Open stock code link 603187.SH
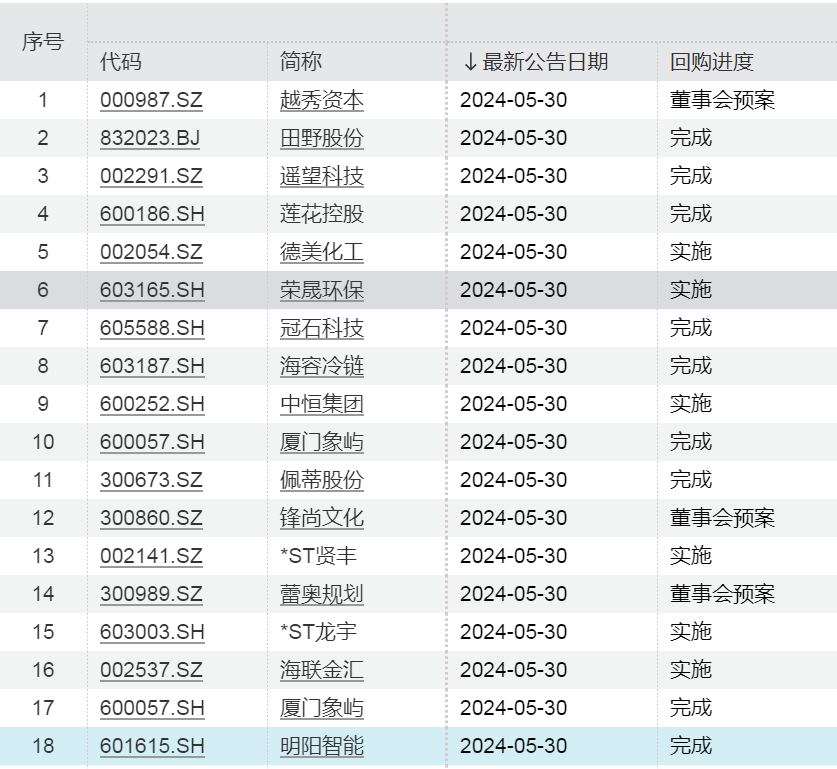Viewport: 837px width, 769px height. (x=152, y=366)
